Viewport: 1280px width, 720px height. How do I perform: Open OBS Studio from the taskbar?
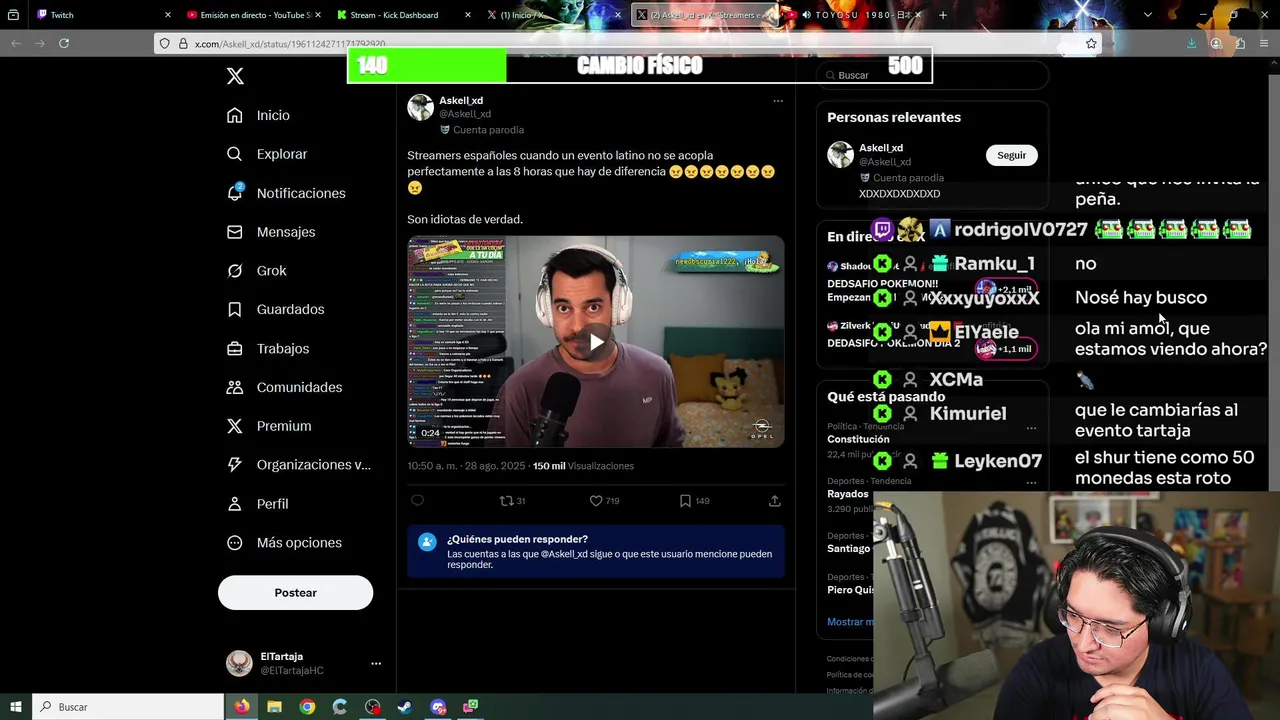[x=373, y=707]
